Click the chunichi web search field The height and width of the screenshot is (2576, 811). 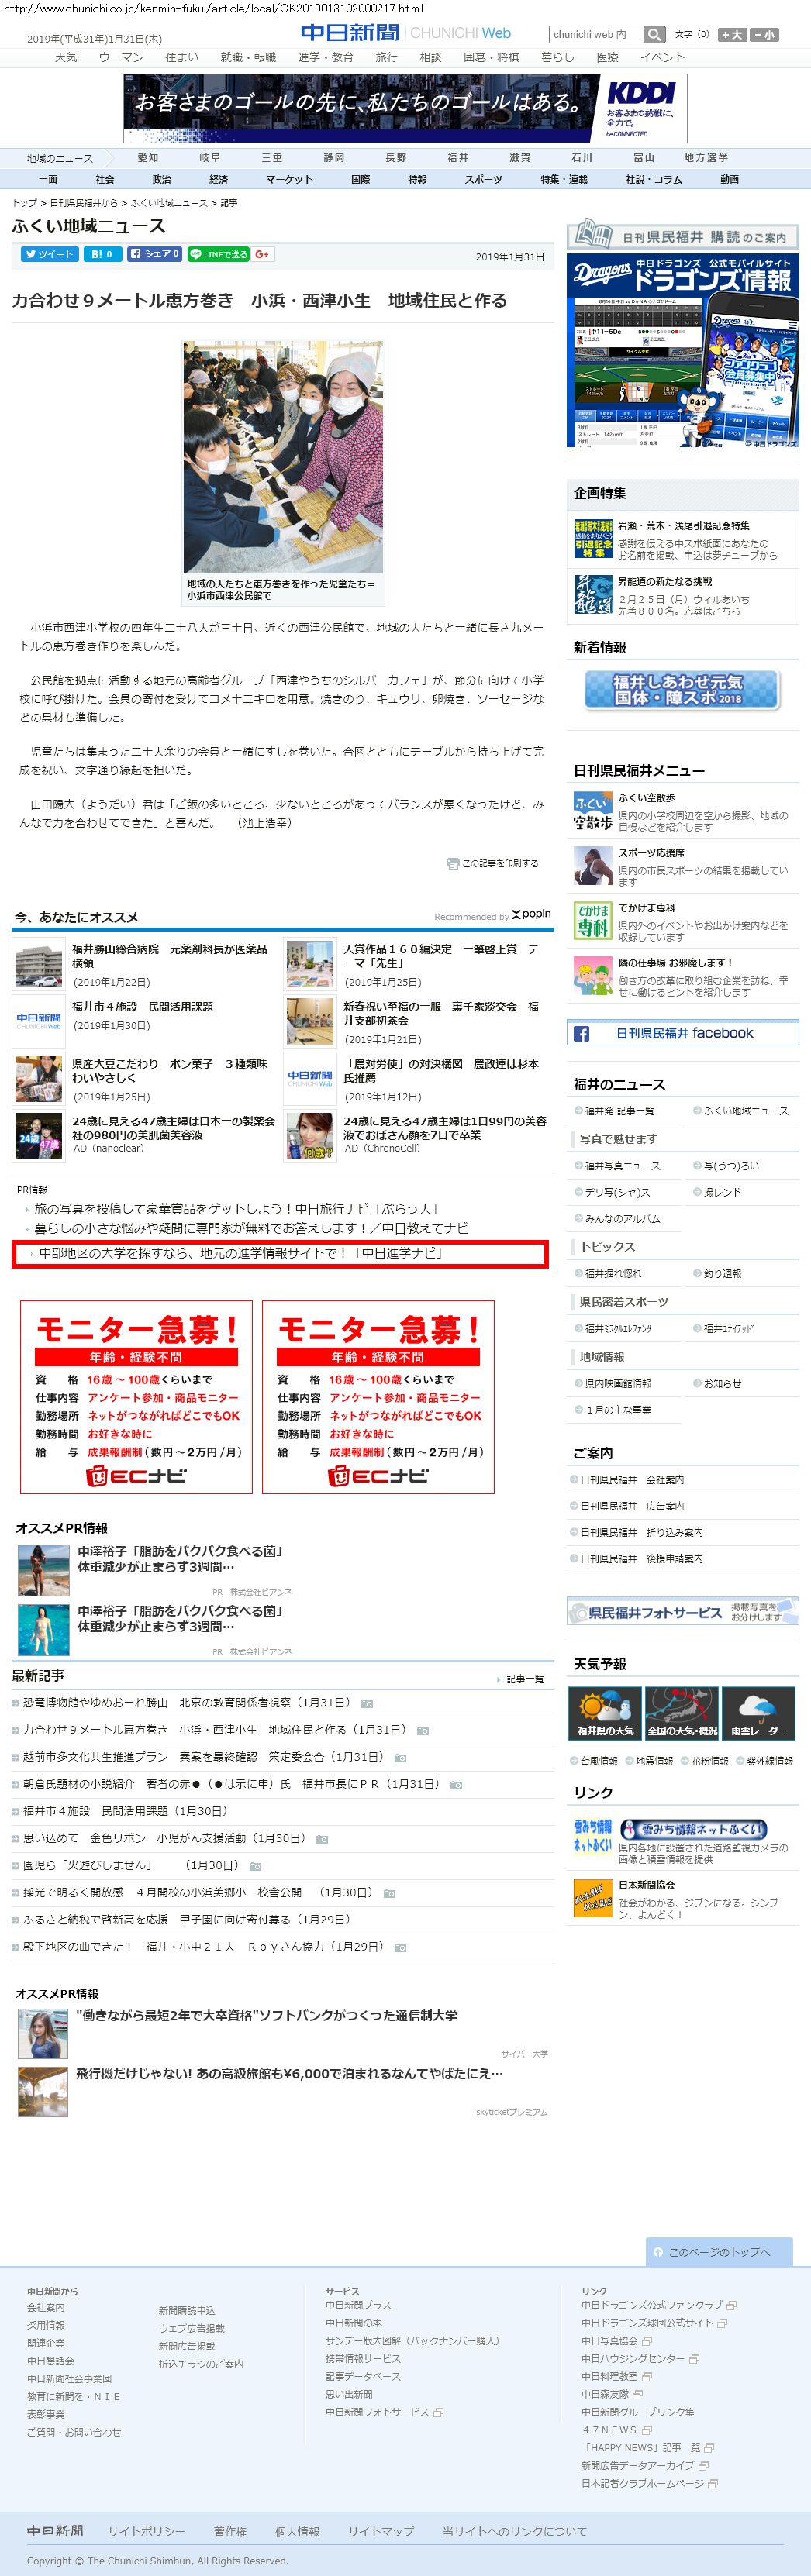click(596, 35)
